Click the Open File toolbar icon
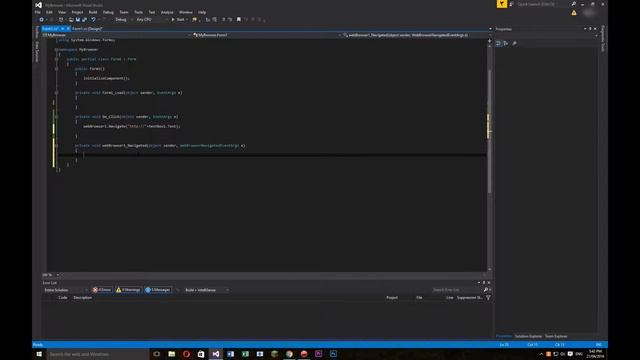 (71, 20)
